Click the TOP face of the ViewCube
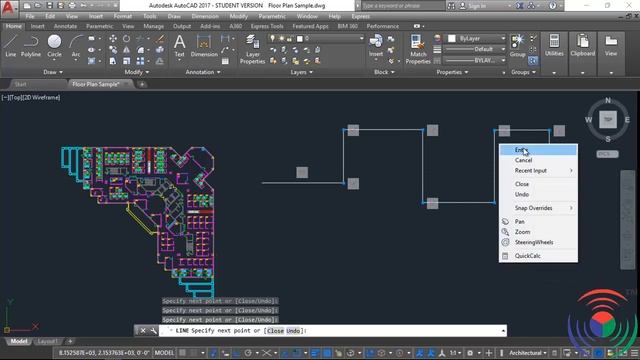Viewport: 640px width, 360px height. coord(608,120)
